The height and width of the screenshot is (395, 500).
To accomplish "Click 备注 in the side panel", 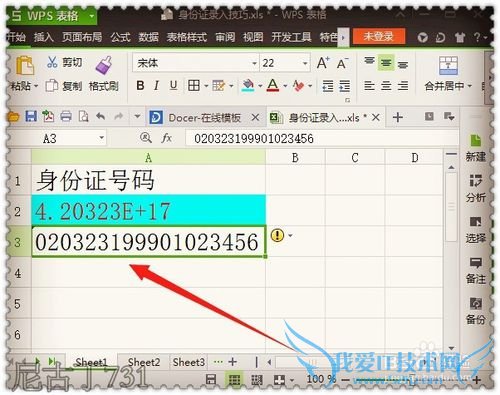I will click(x=476, y=271).
